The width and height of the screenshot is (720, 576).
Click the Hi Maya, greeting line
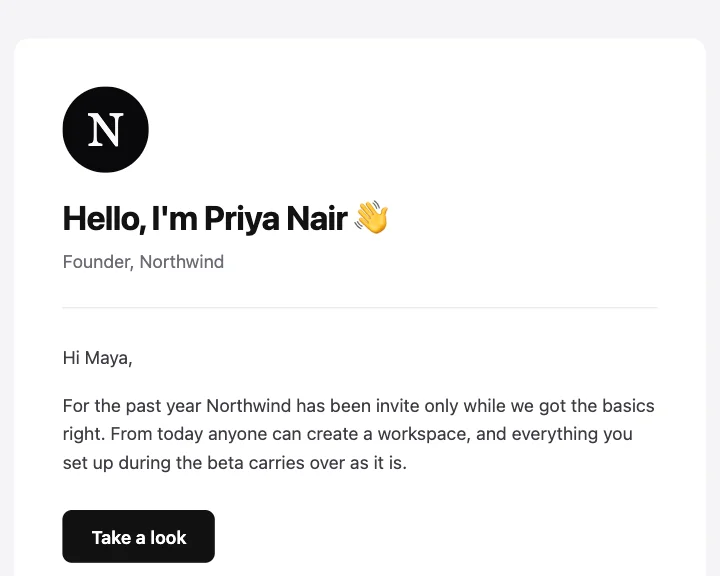pyautogui.click(x=97, y=358)
